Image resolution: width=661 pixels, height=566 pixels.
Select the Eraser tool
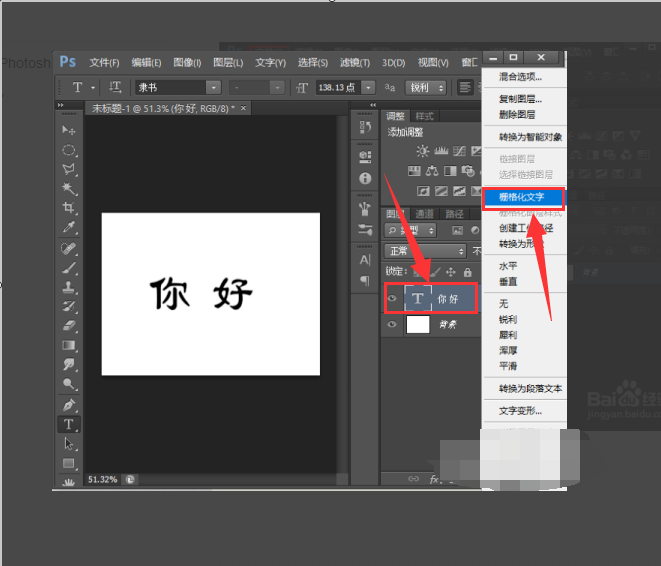coord(69,325)
